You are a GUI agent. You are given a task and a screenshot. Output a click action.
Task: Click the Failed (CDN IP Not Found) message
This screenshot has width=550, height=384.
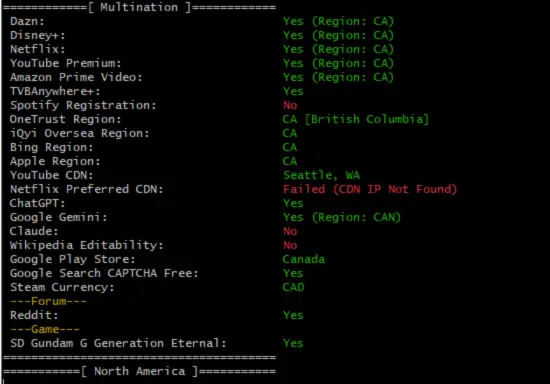tap(370, 189)
